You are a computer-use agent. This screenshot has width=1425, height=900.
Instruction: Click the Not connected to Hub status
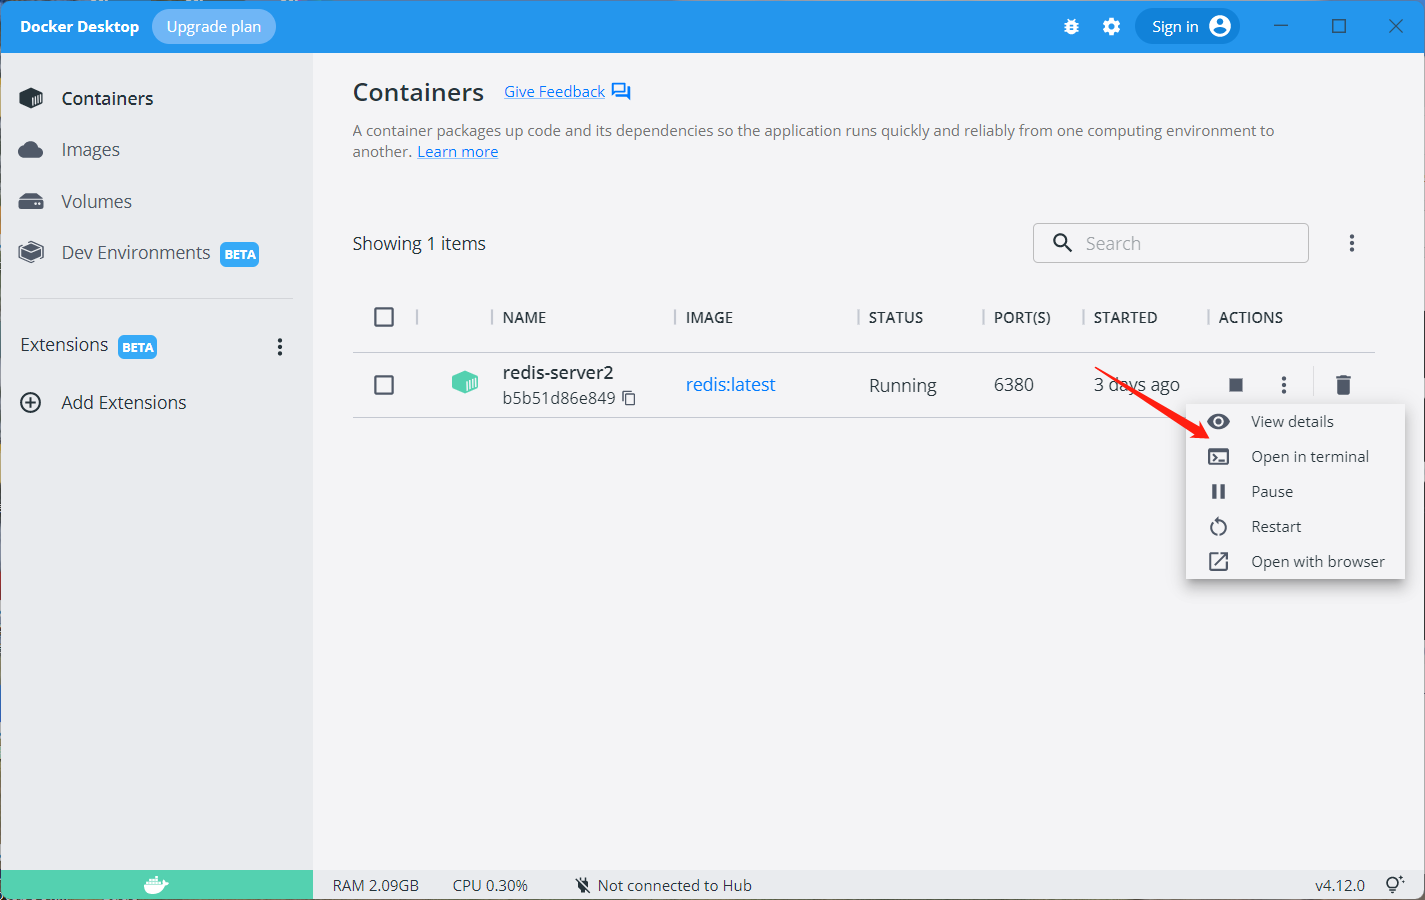663,885
